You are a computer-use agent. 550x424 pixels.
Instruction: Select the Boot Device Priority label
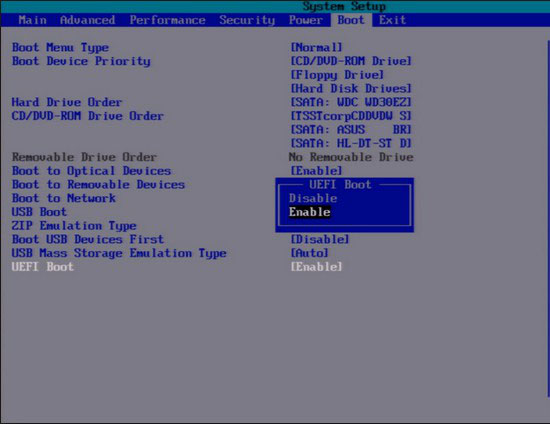[81, 61]
